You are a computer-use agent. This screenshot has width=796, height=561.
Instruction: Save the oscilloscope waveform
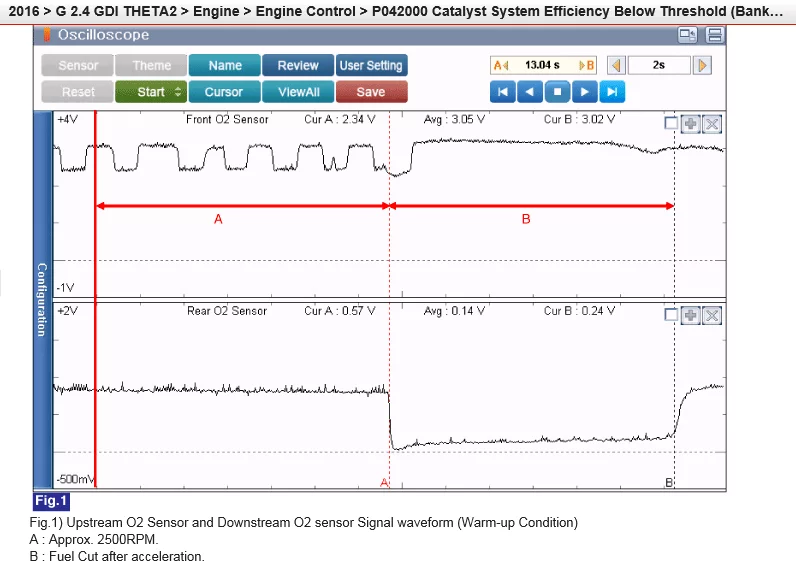[371, 92]
